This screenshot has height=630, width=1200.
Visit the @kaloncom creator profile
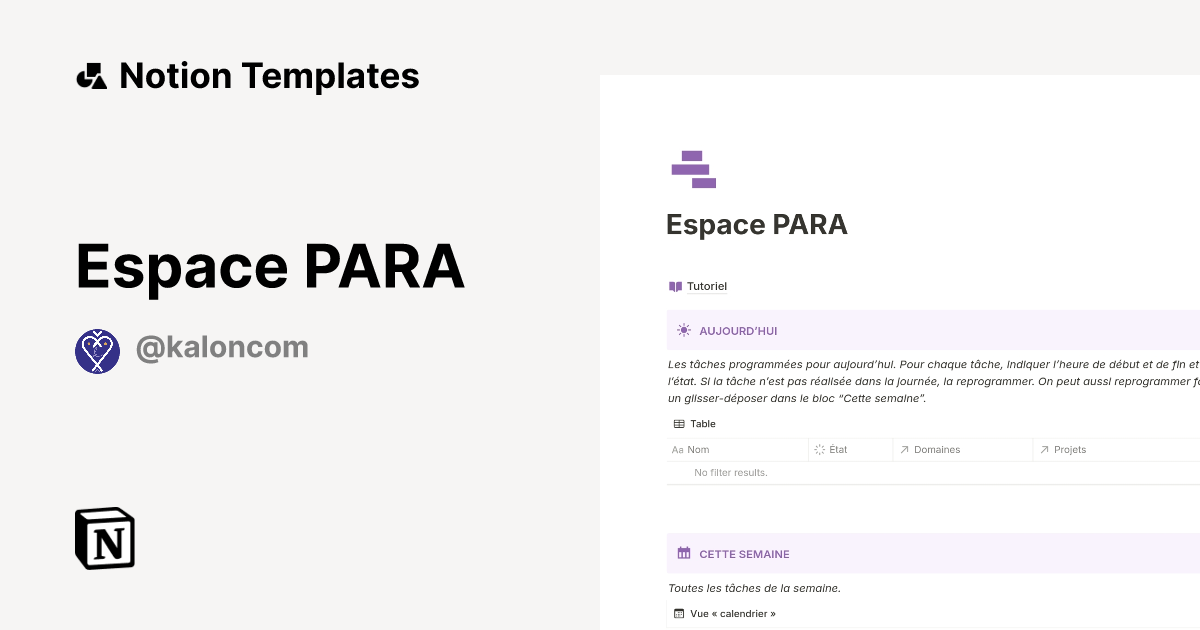222,347
